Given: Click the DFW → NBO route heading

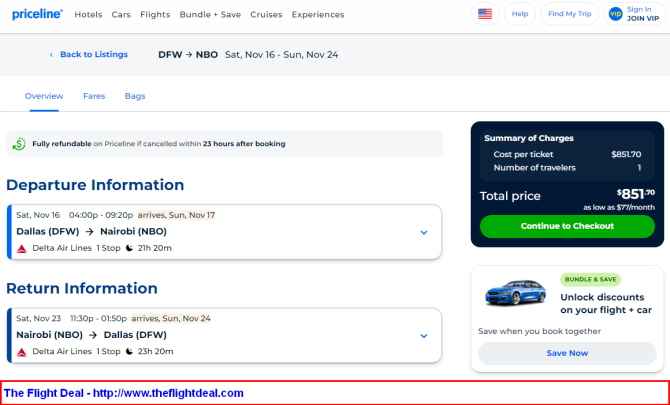Looking at the screenshot, I should pyautogui.click(x=188, y=55).
